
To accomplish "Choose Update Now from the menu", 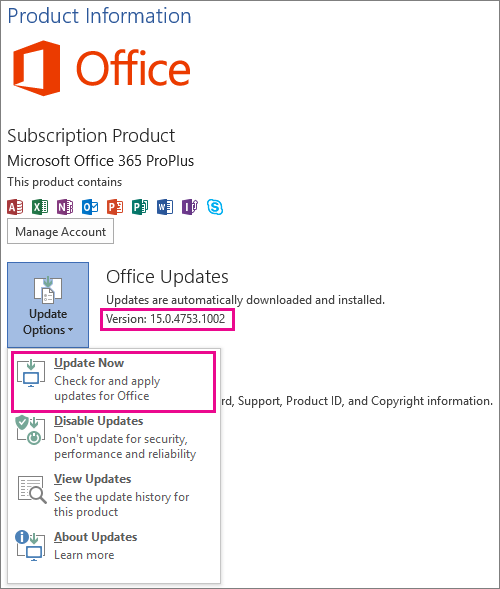I will (113, 381).
